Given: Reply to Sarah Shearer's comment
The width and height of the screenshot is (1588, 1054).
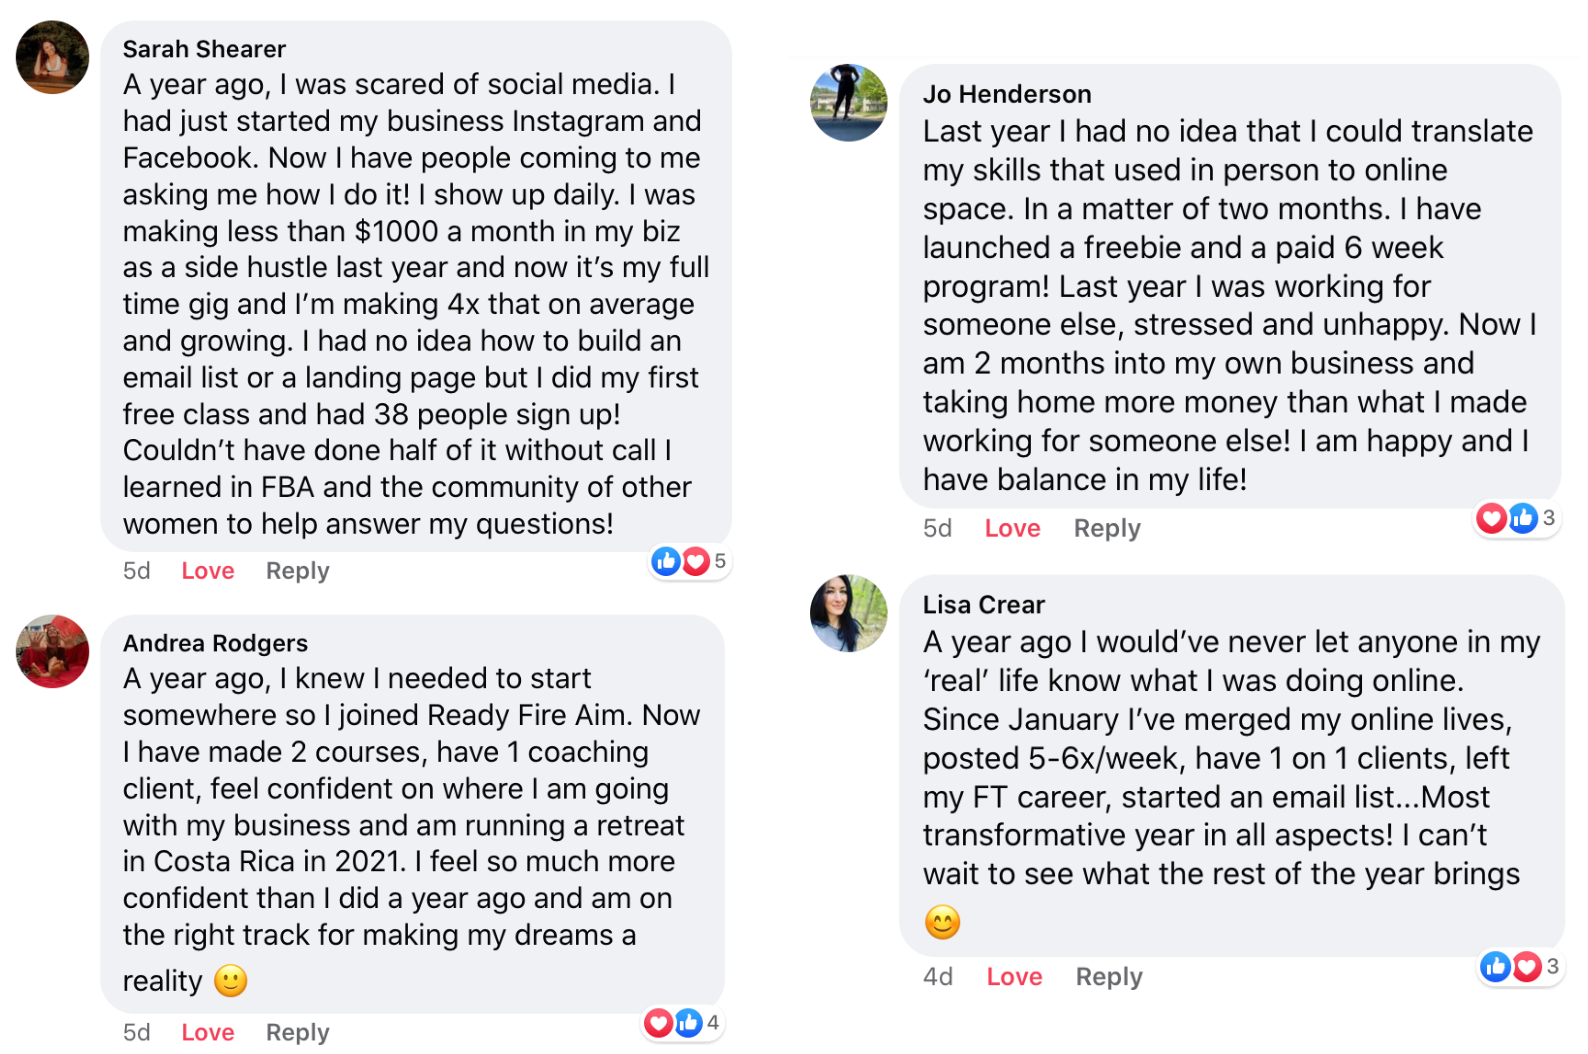Looking at the screenshot, I should tap(297, 571).
